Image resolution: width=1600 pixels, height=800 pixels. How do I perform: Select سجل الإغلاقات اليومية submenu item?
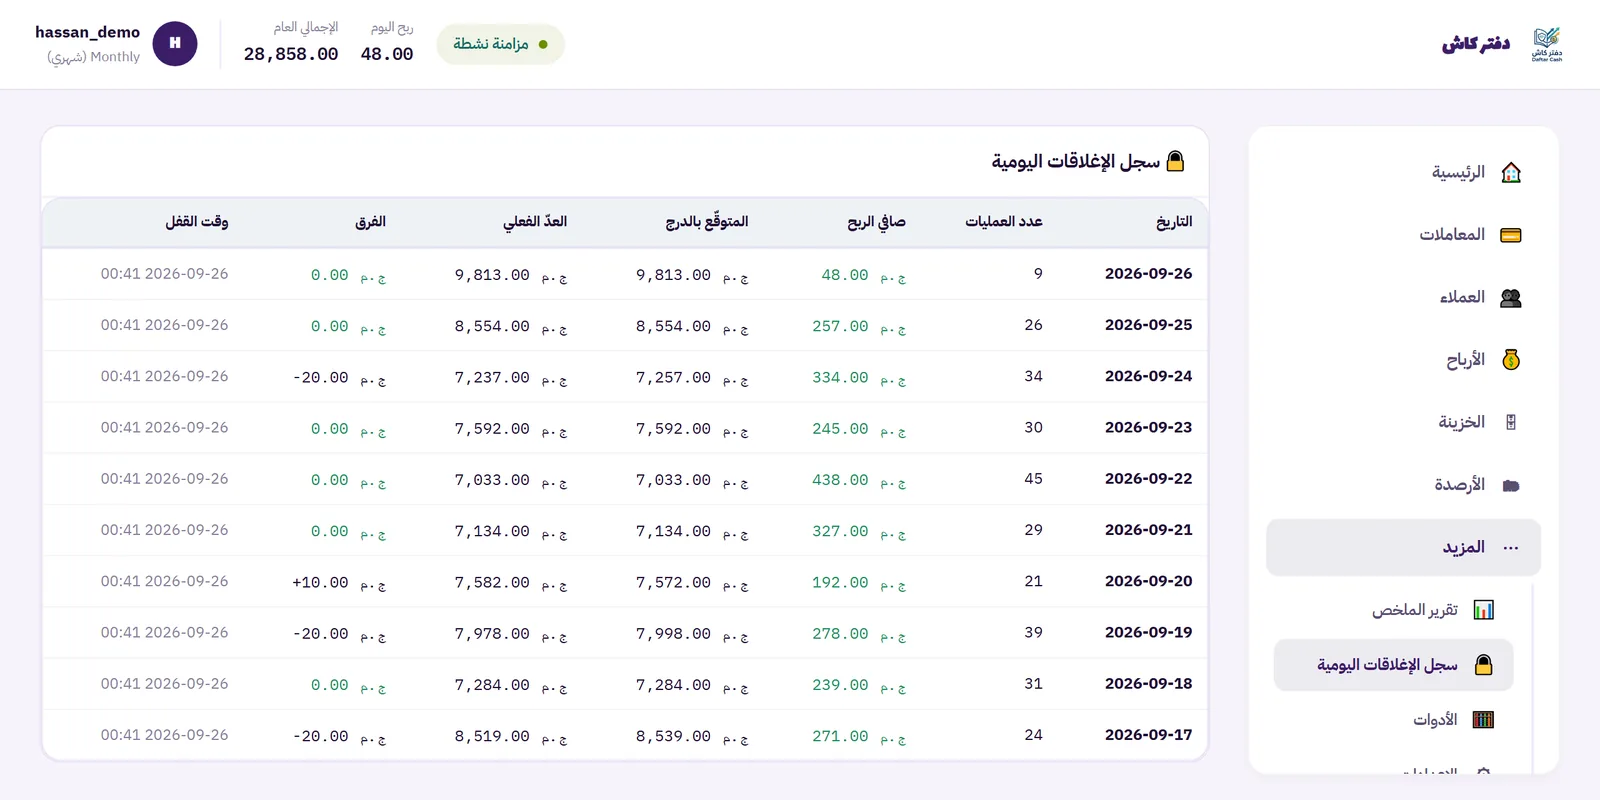point(1393,665)
